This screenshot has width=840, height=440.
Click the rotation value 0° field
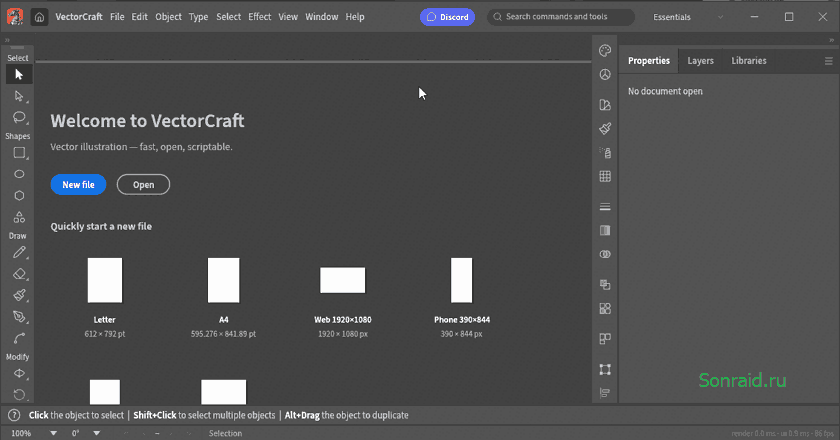coord(76,433)
